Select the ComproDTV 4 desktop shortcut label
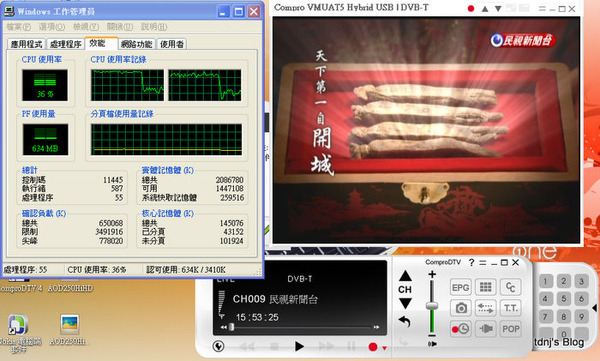 click(x=21, y=288)
